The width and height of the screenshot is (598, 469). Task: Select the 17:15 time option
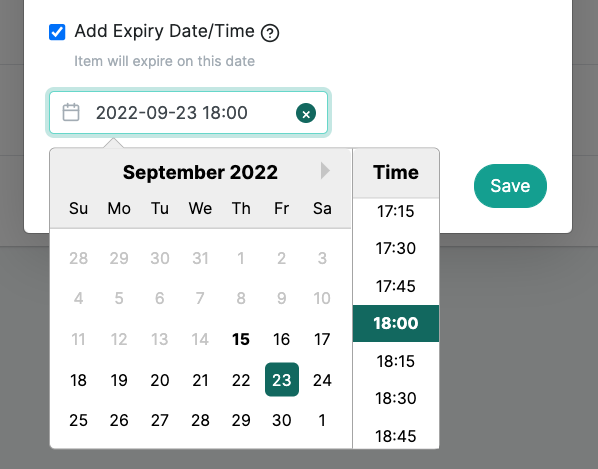coord(396,211)
